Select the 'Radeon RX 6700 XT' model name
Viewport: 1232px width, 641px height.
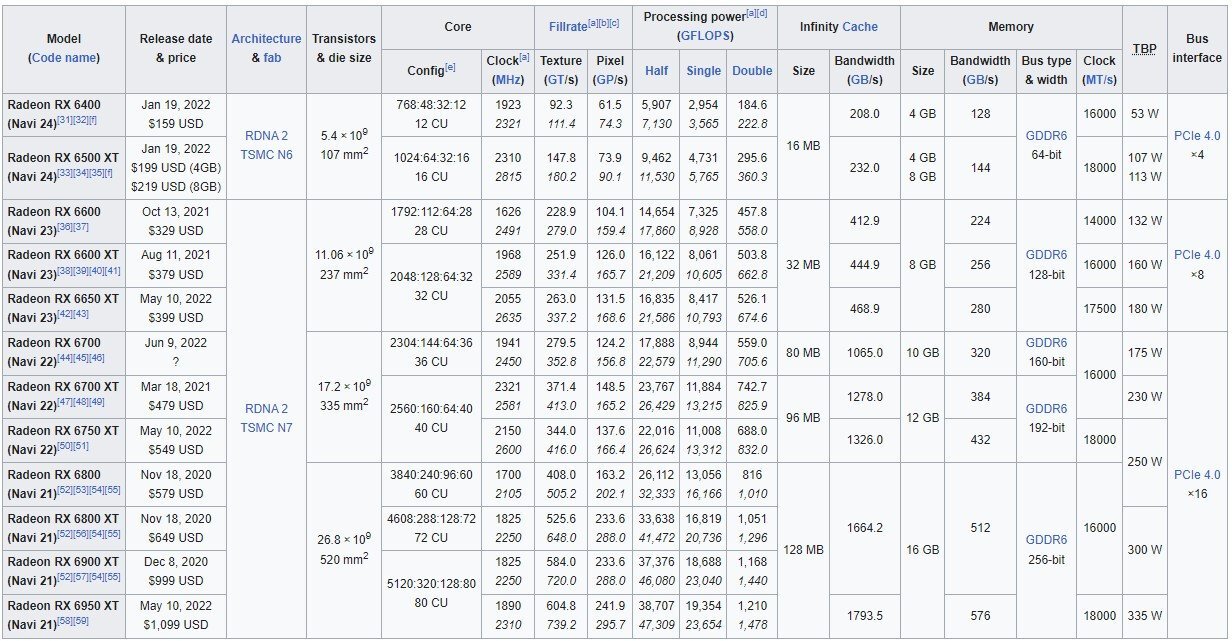(63, 386)
